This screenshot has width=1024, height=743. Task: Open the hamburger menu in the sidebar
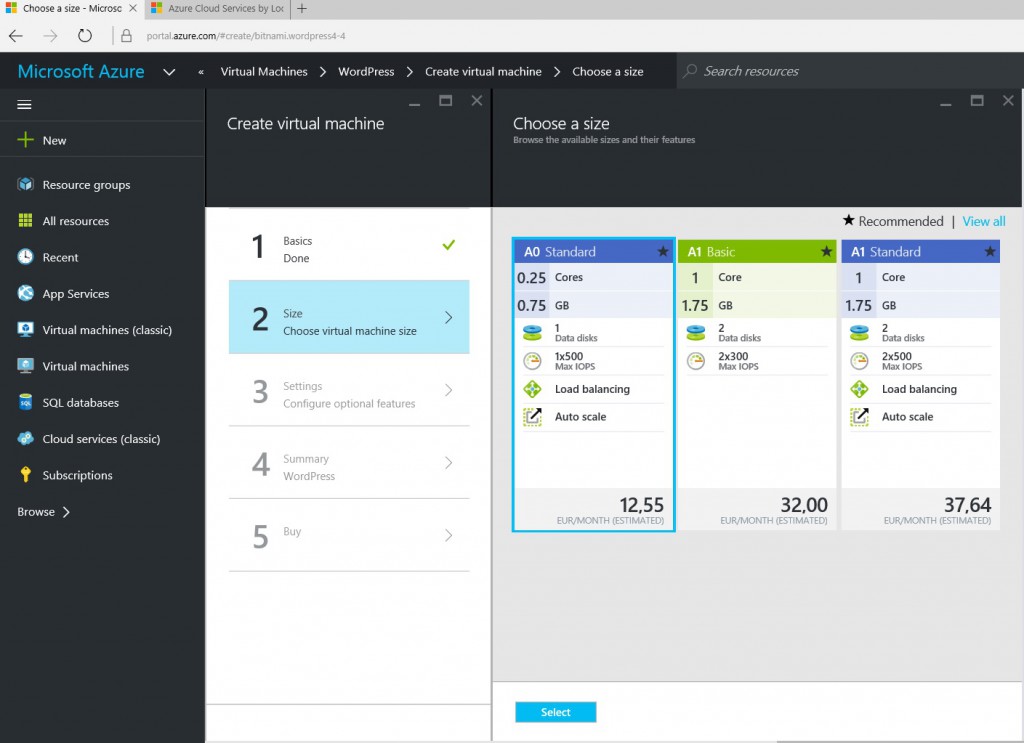pos(24,104)
